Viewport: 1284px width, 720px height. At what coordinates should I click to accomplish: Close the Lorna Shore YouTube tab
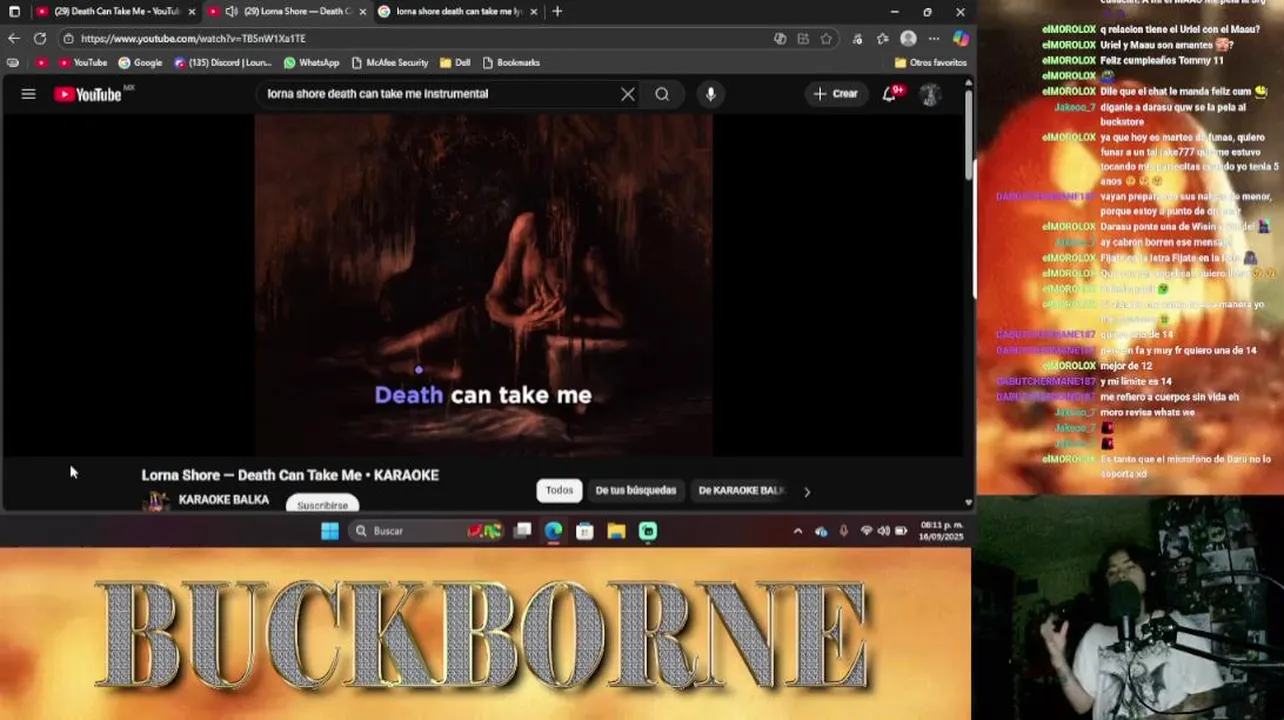click(x=363, y=12)
